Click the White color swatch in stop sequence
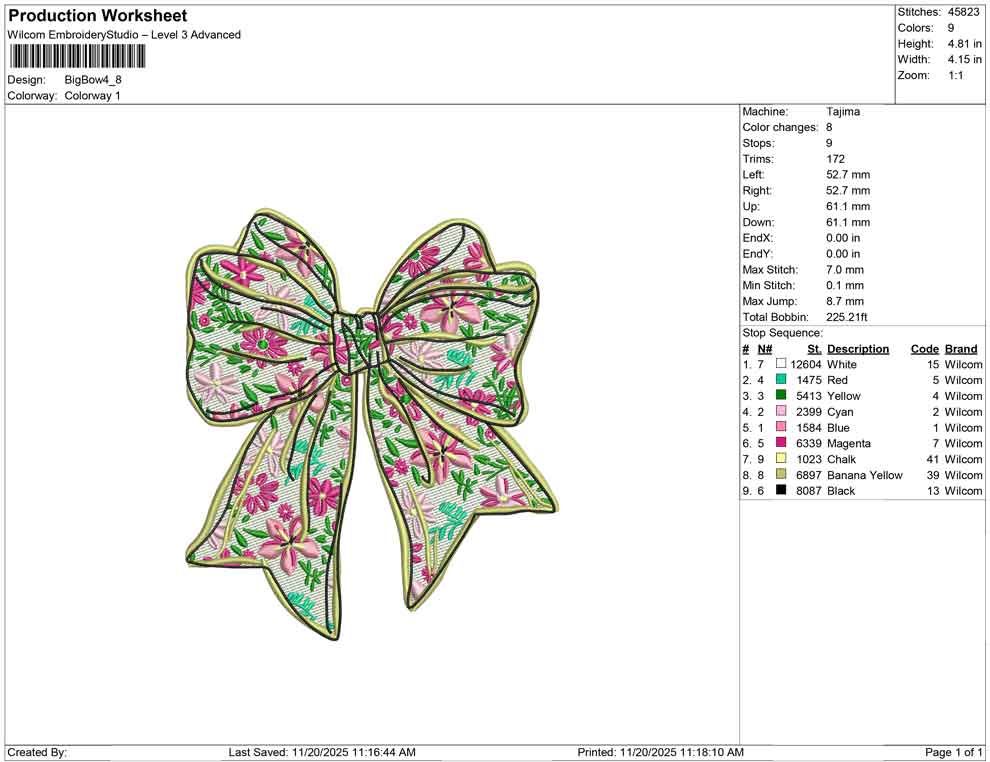This screenshot has width=990, height=762. tap(781, 365)
